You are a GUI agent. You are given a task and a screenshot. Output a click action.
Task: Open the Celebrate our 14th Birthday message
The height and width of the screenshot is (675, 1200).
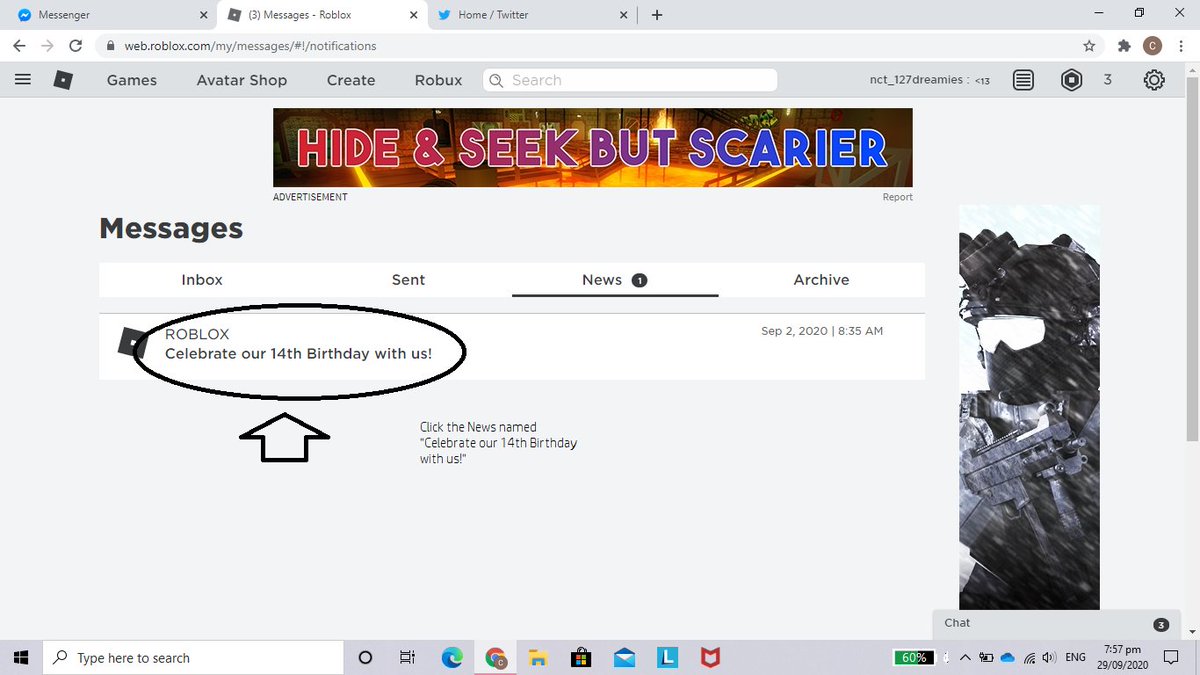point(512,347)
